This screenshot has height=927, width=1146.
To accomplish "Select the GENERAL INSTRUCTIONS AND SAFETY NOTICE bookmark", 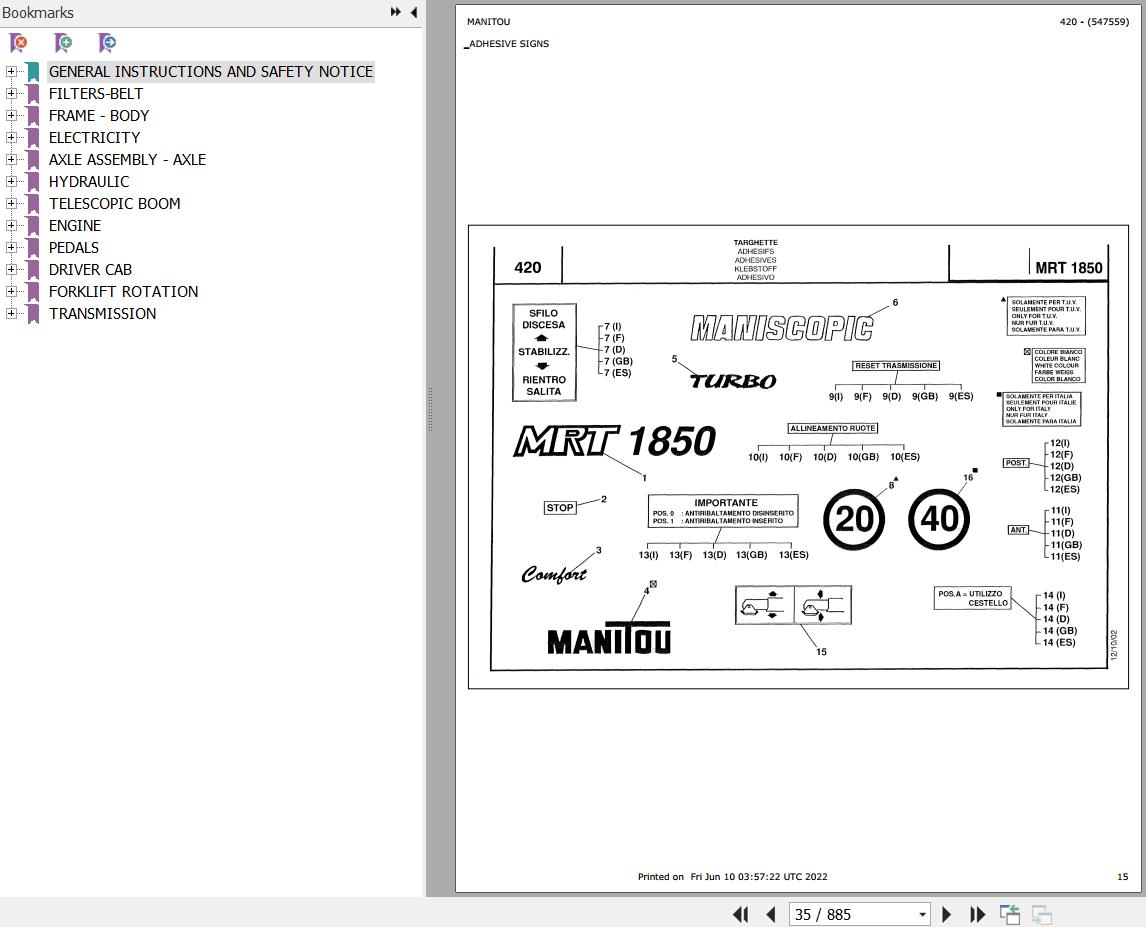I will 211,71.
